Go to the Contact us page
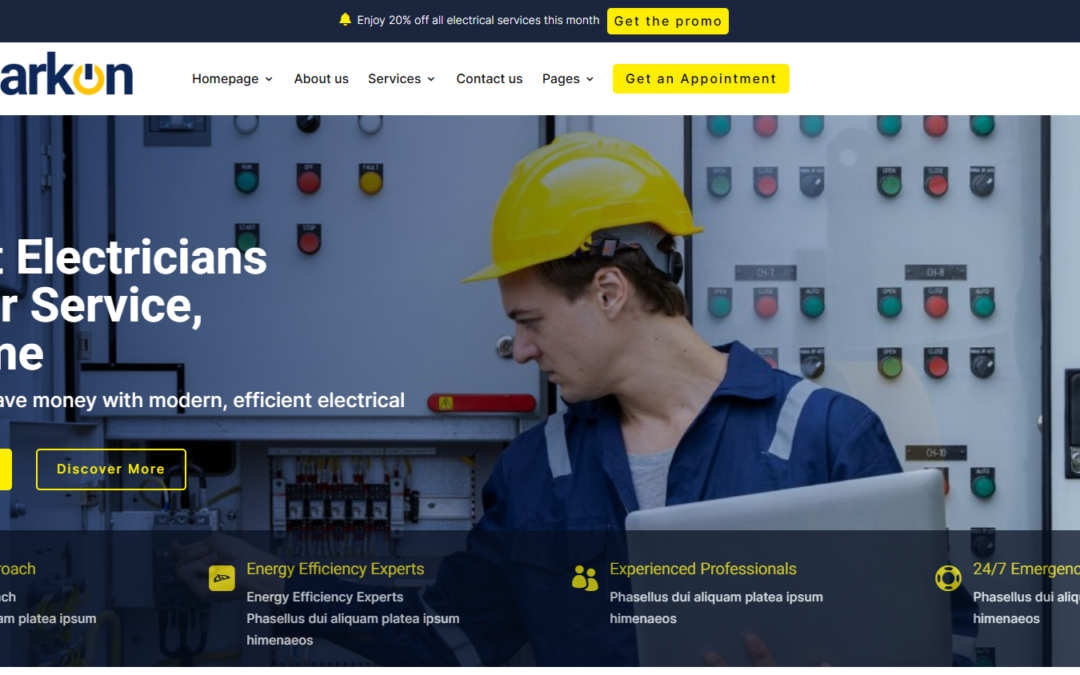 tap(489, 79)
